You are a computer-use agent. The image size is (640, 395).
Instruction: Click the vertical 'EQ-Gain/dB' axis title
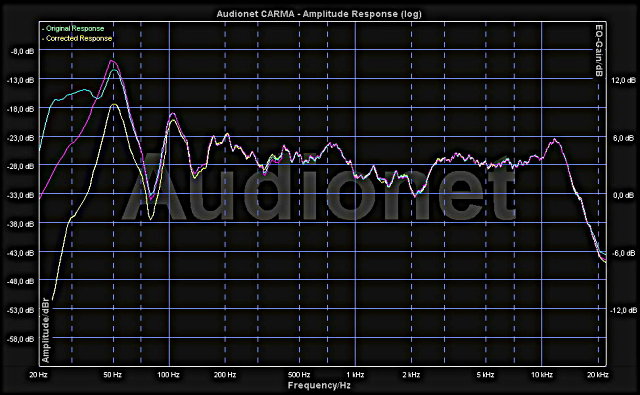(x=599, y=51)
